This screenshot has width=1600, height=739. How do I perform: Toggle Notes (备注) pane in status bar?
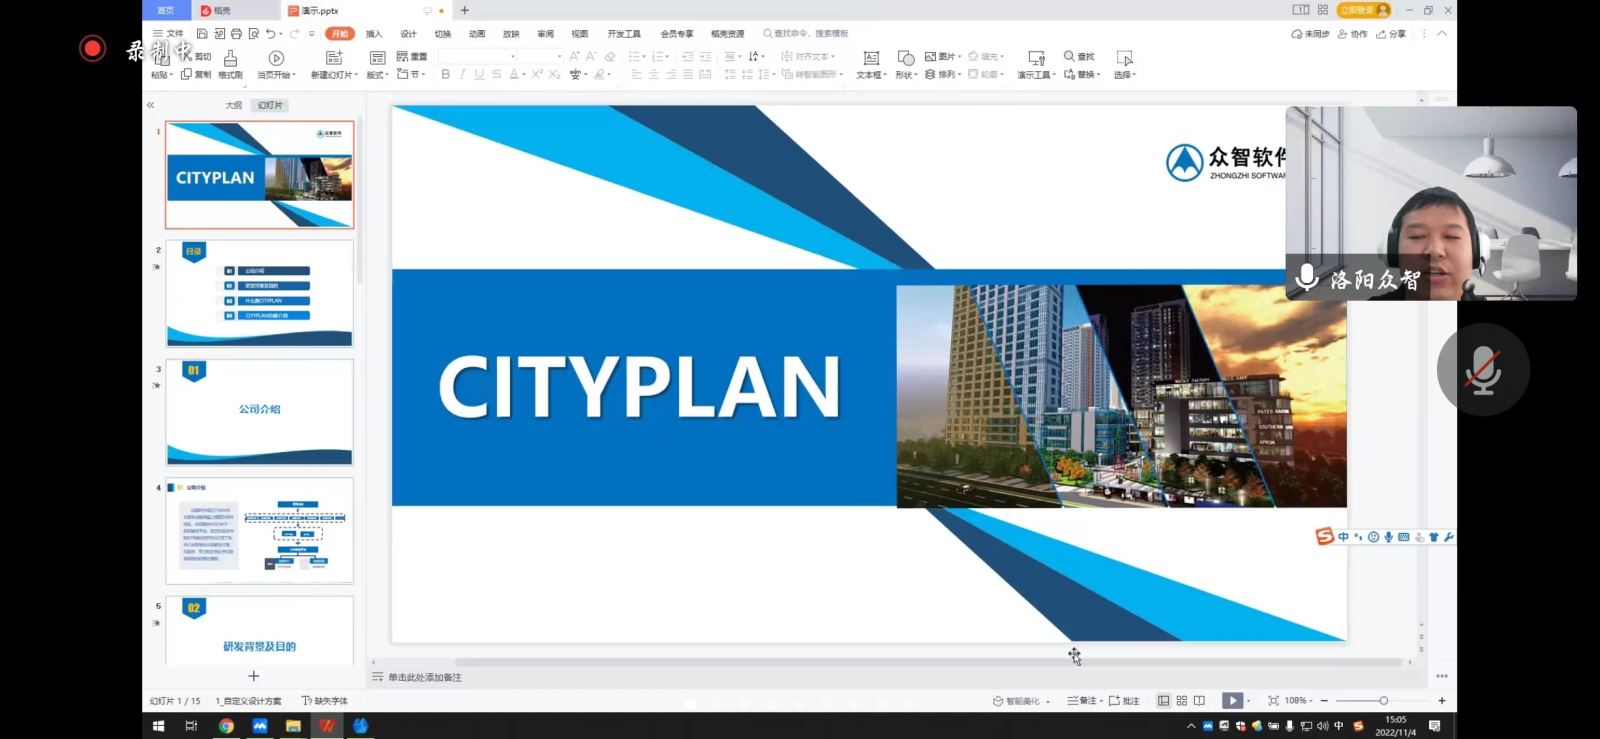point(1082,701)
